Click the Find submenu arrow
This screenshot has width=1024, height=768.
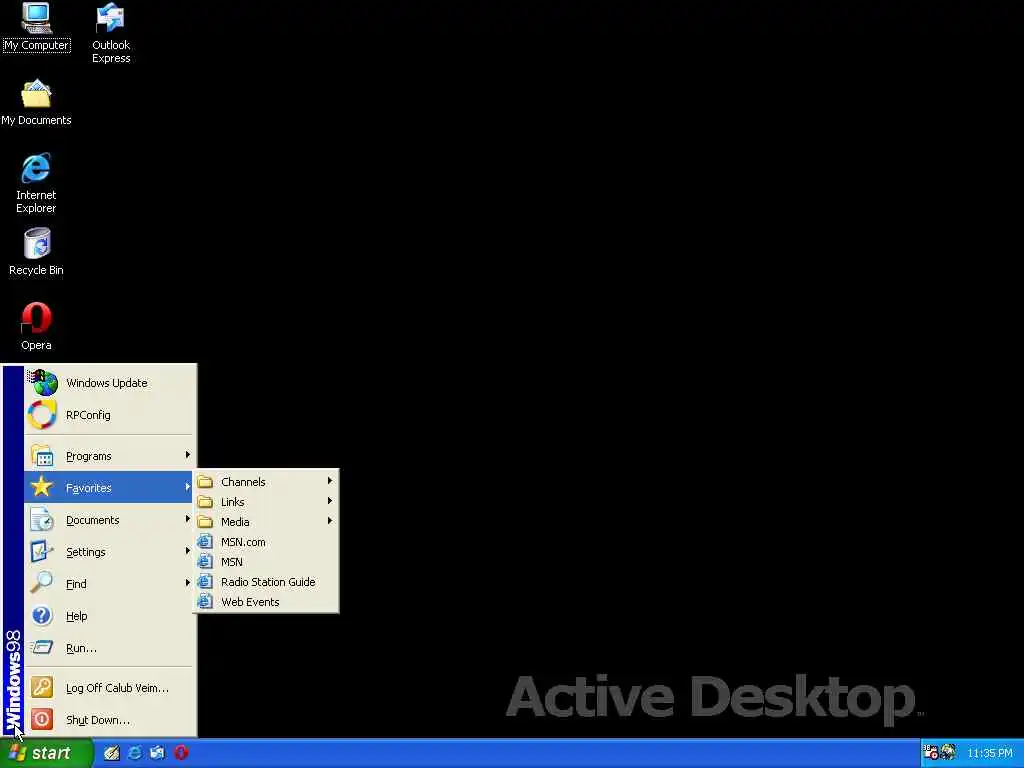pyautogui.click(x=187, y=583)
